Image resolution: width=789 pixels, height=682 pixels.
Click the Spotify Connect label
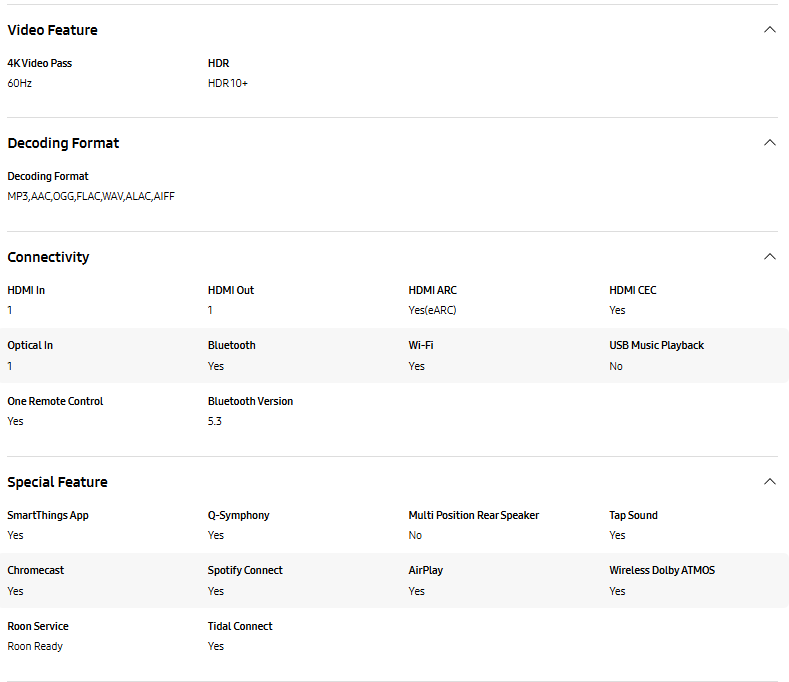click(x=245, y=570)
